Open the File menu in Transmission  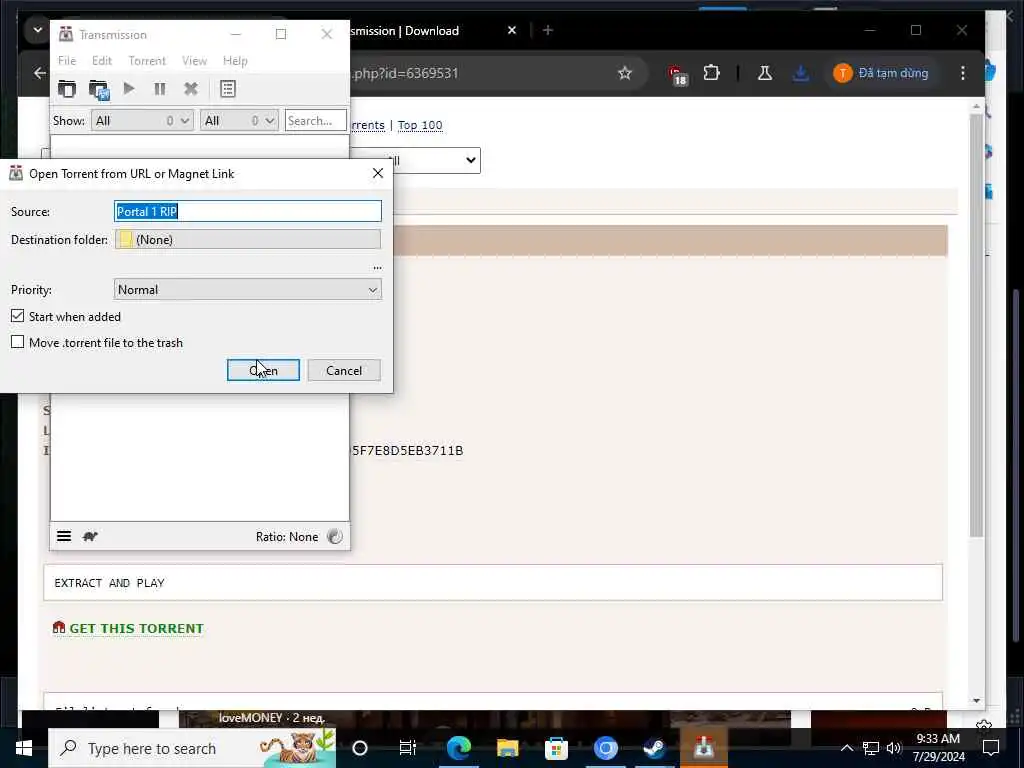[67, 61]
